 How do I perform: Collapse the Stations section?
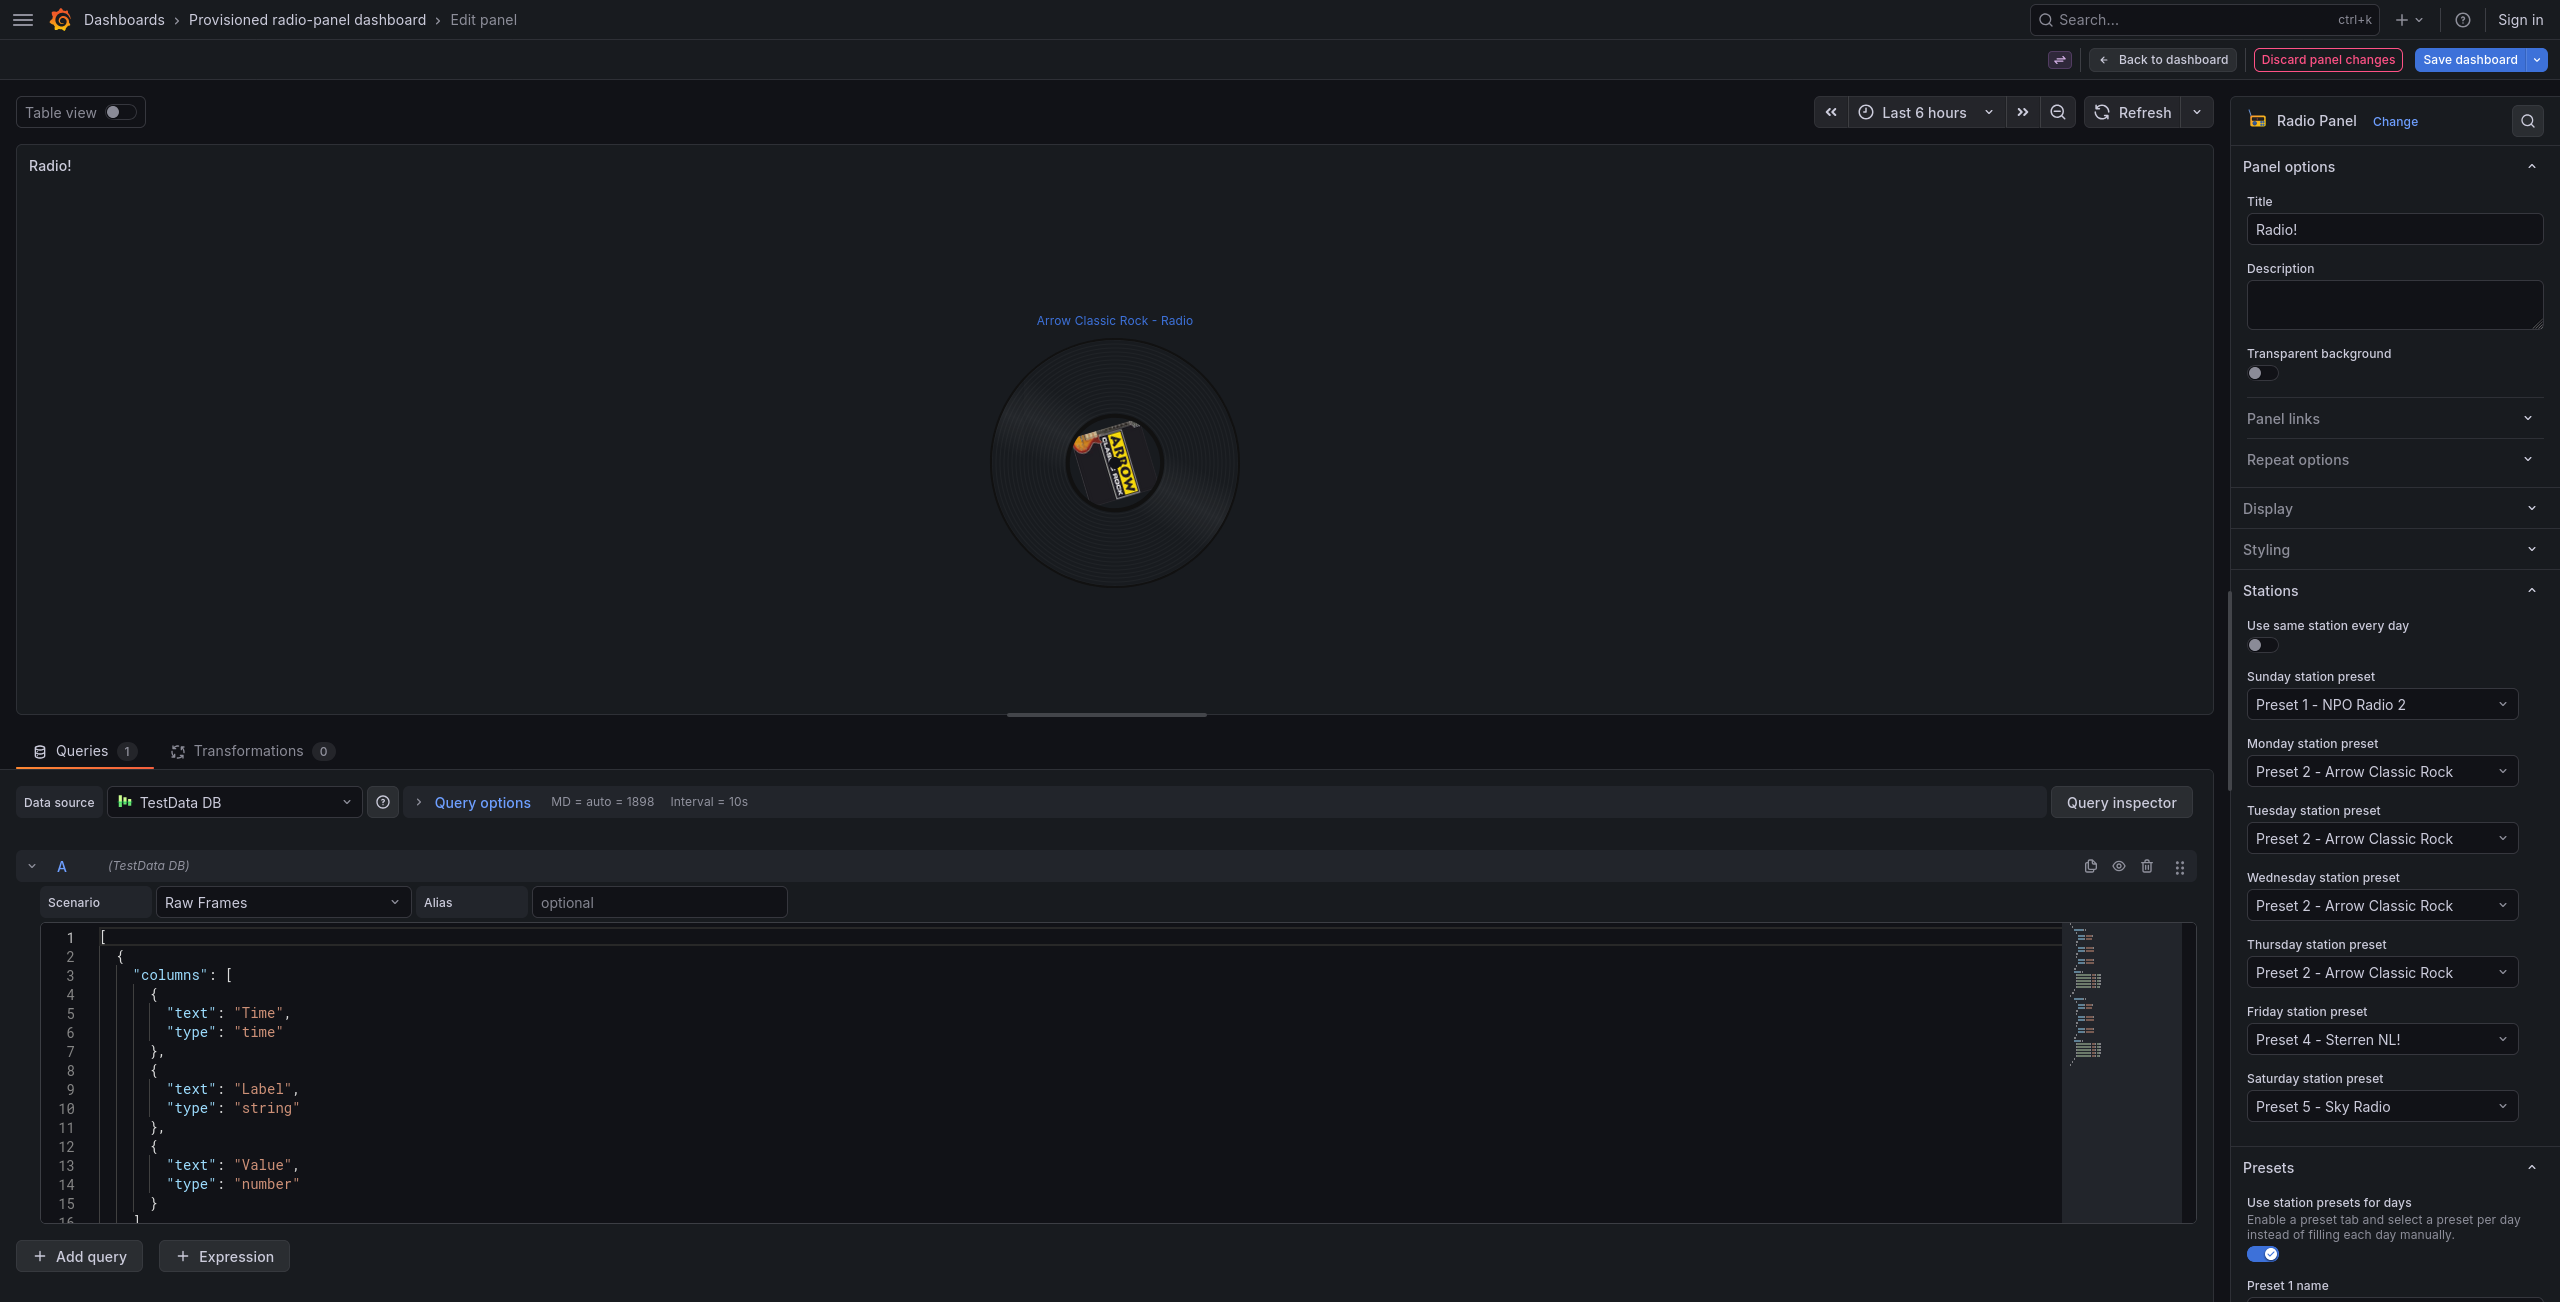(2391, 590)
